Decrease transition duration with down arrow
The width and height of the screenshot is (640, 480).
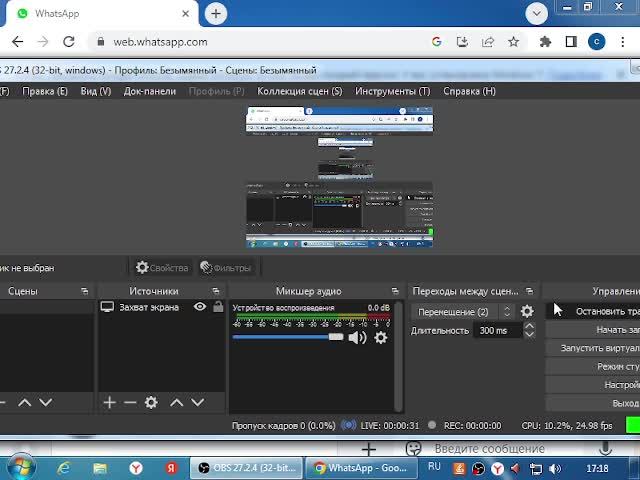[529, 334]
